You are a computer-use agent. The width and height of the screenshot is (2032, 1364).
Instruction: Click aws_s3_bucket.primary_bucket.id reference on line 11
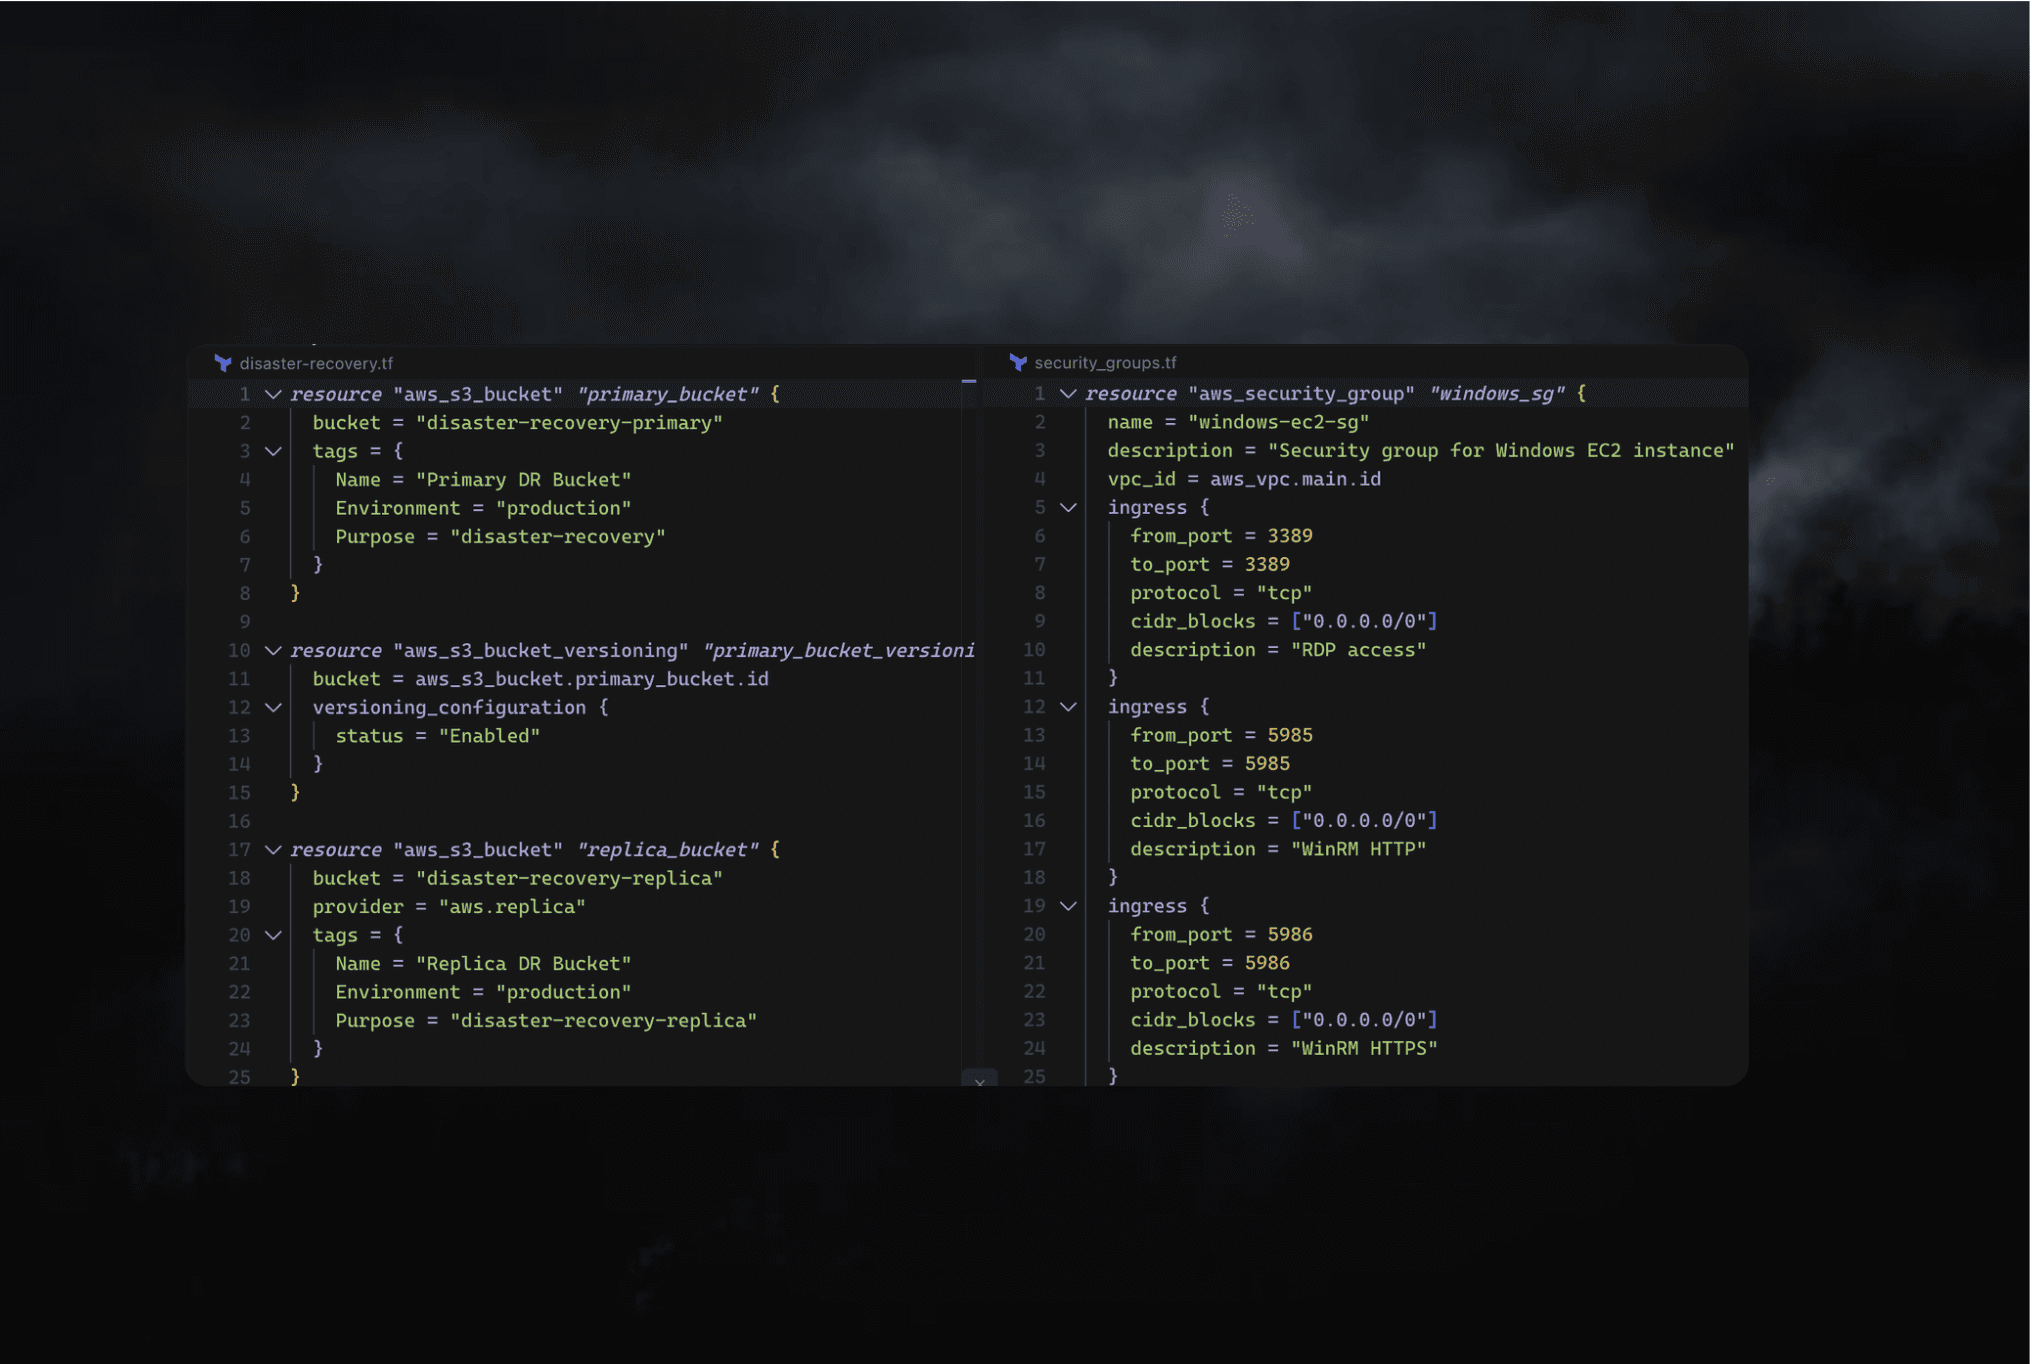coord(591,679)
